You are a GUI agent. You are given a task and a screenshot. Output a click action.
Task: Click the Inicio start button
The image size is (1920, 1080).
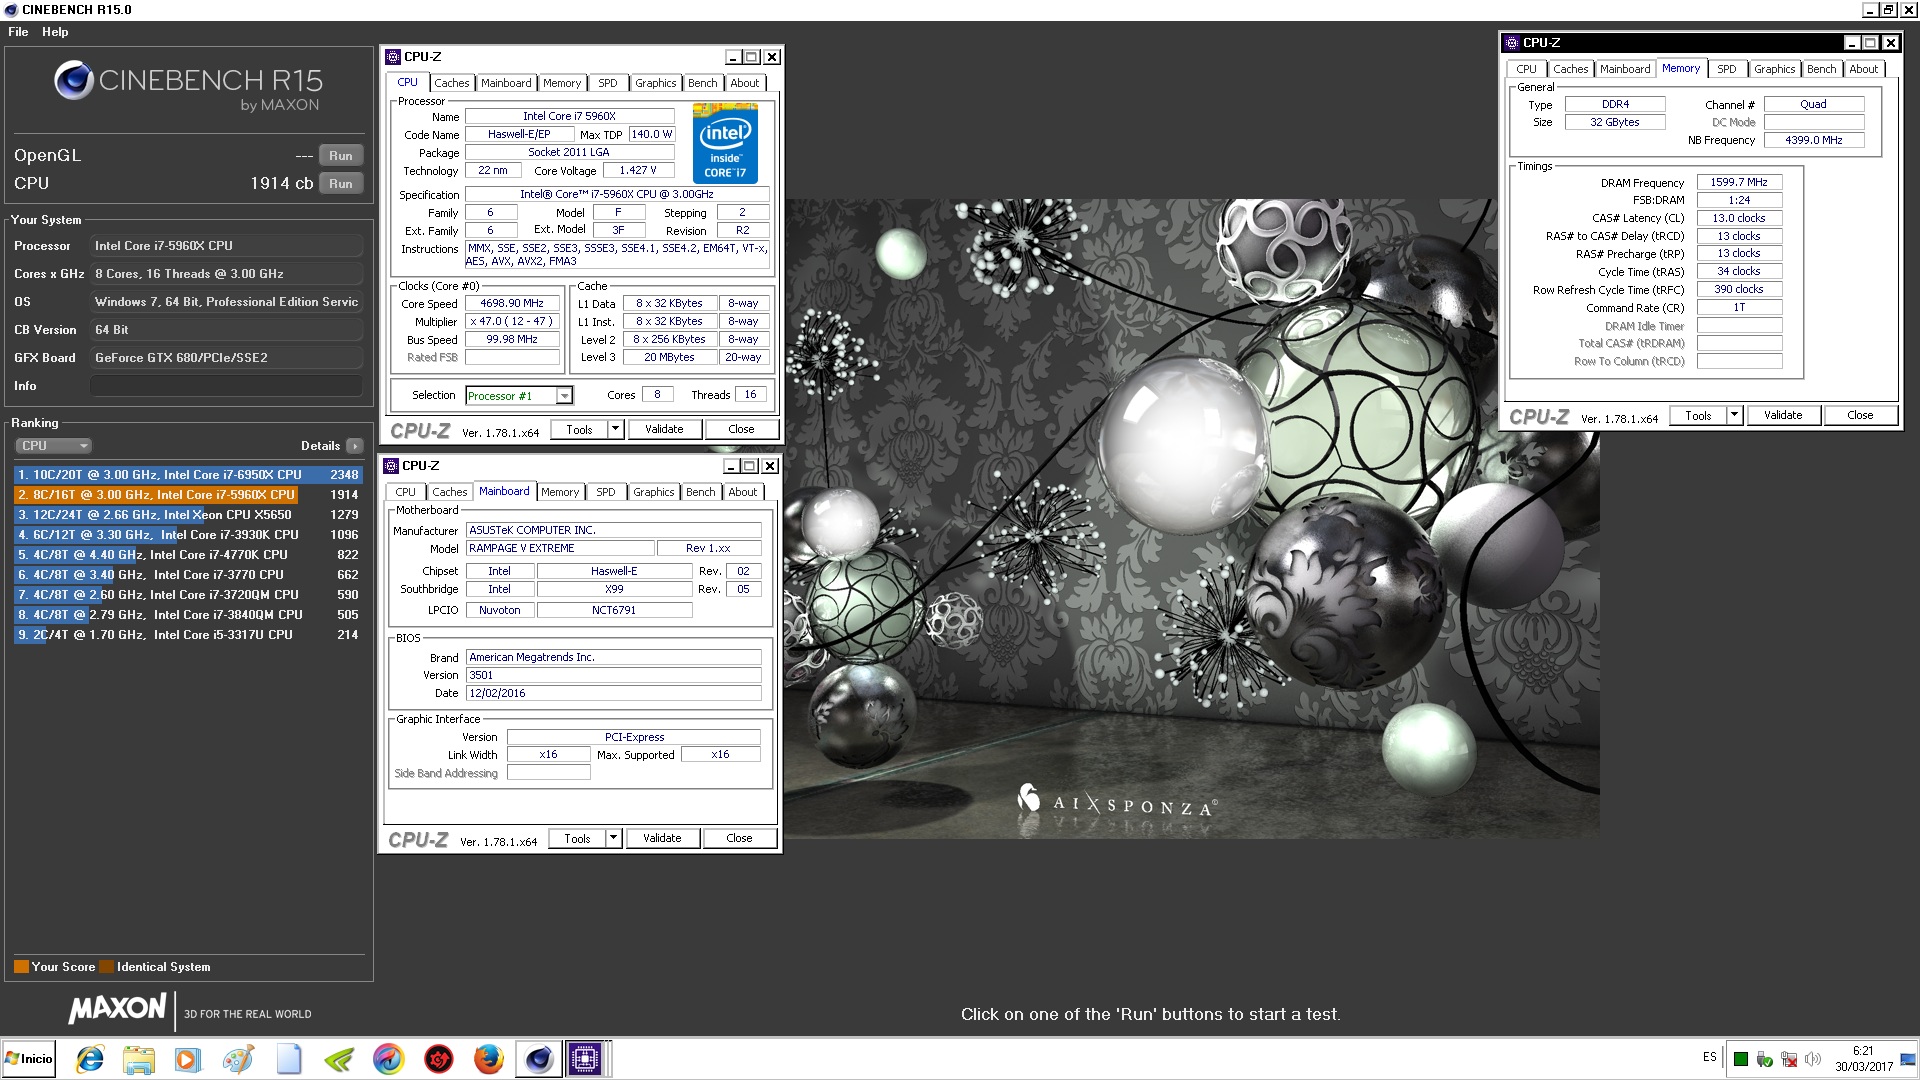(29, 1059)
